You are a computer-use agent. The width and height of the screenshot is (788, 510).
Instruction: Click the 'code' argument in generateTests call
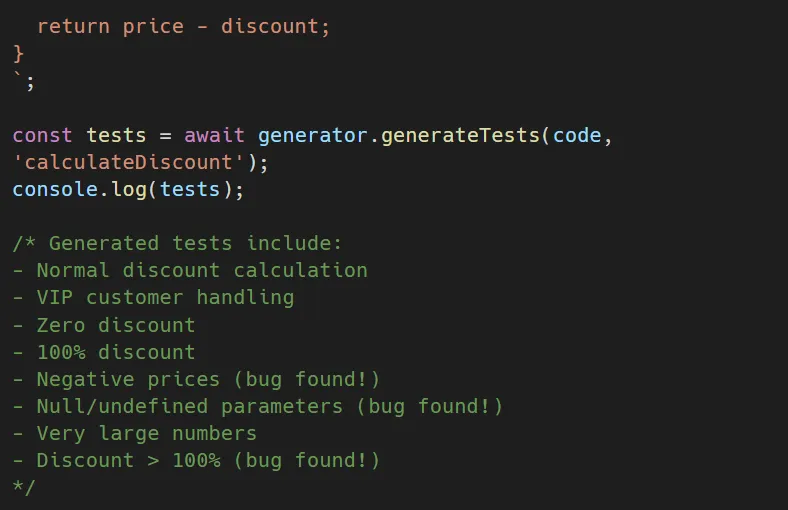[578, 135]
